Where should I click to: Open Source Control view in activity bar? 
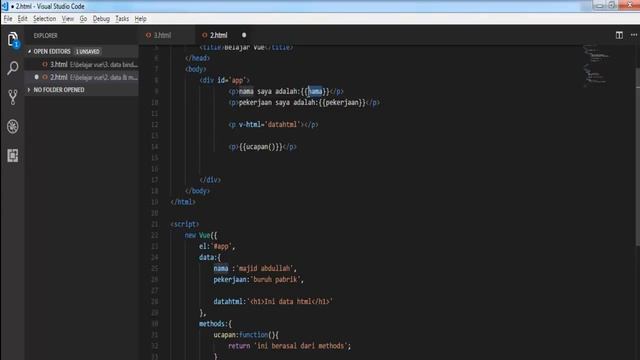[13, 97]
